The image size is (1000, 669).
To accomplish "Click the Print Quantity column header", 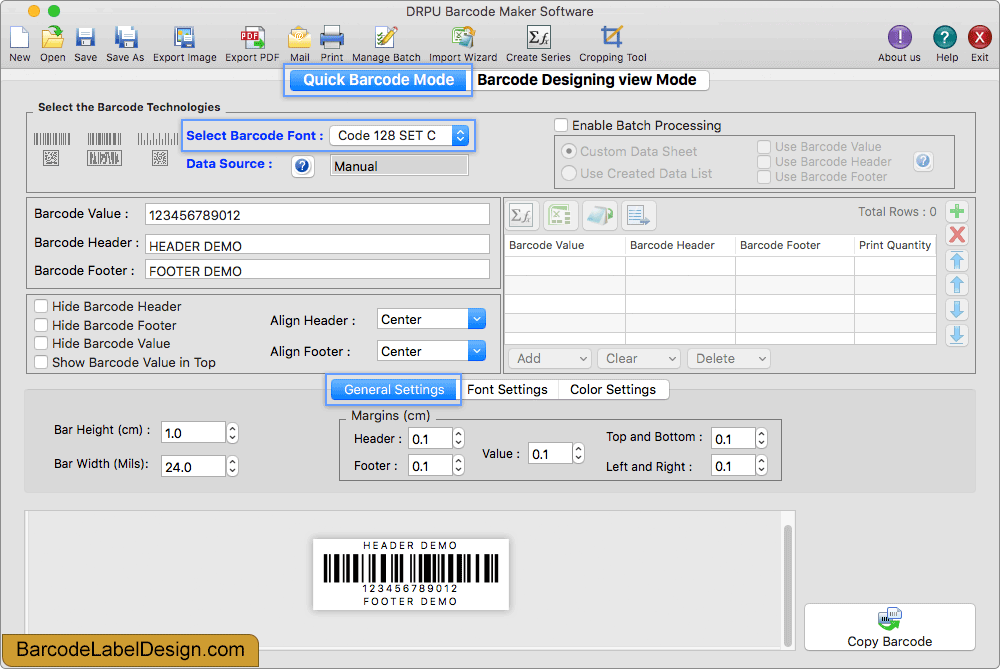I will click(895, 246).
